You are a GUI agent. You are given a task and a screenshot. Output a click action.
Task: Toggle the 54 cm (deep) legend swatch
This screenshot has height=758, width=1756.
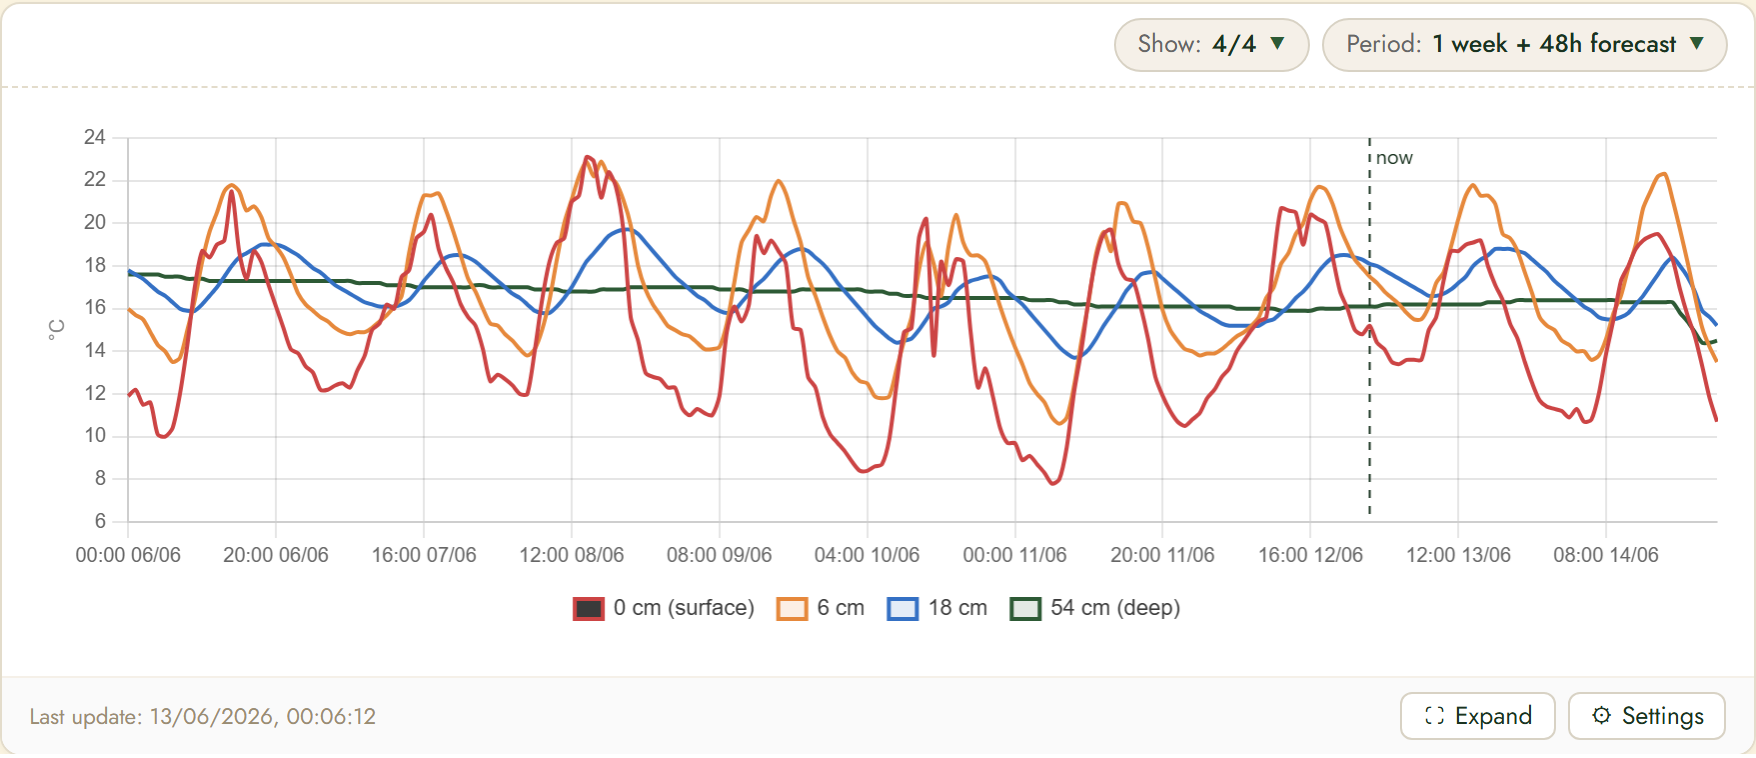[1026, 608]
